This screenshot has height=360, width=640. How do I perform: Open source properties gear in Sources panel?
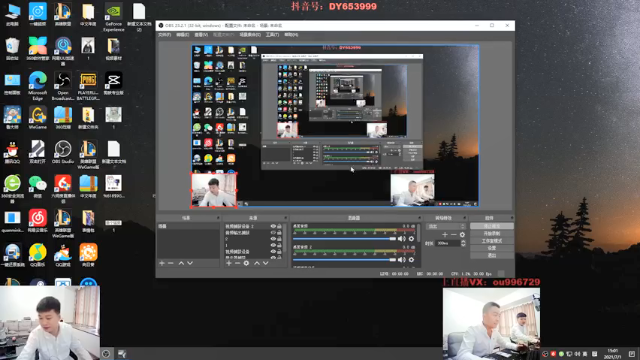pos(246,263)
